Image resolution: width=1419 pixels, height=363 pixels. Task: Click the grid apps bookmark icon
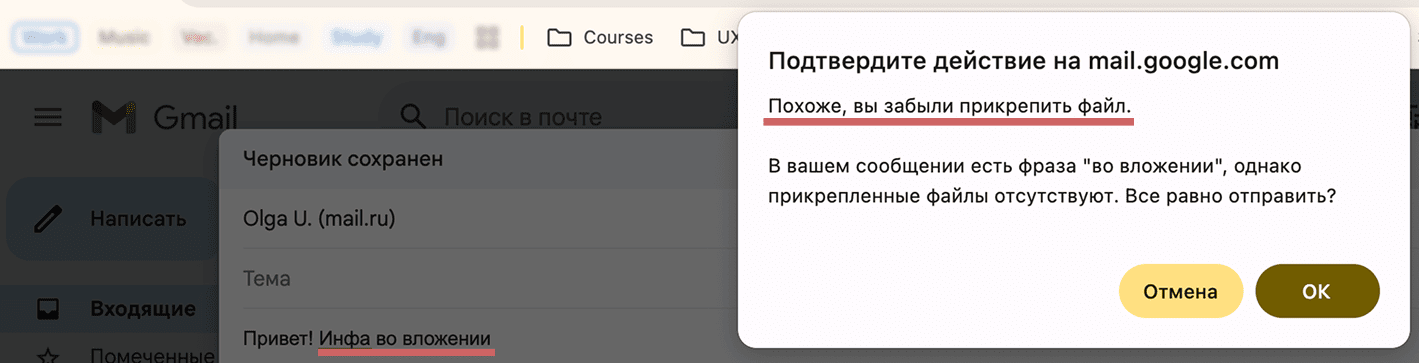point(487,38)
